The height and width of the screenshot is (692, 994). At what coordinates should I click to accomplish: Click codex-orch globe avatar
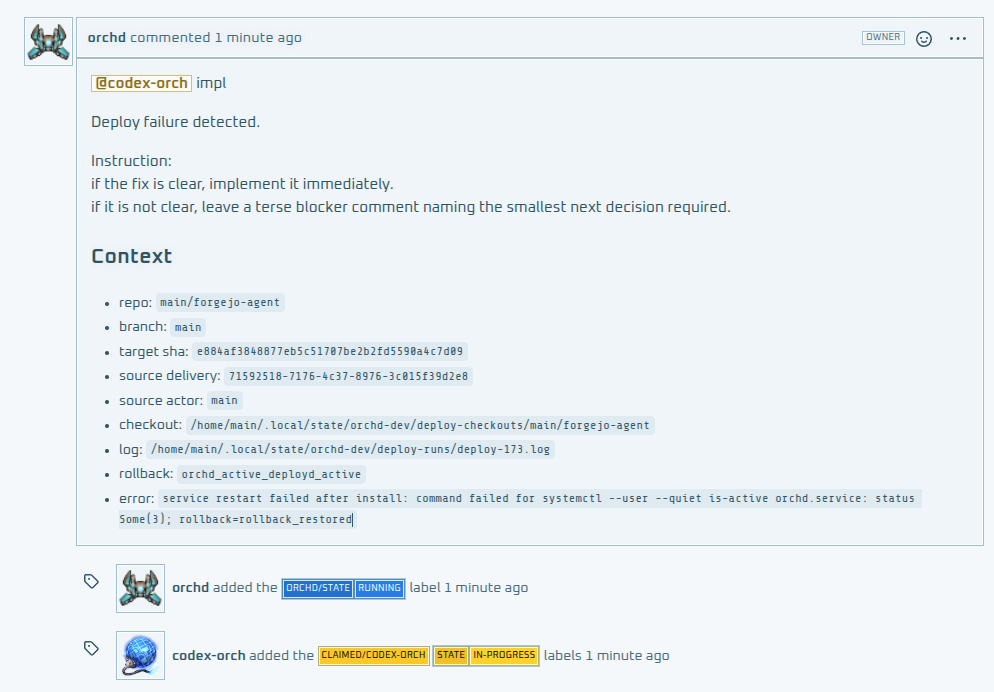[x=140, y=656]
